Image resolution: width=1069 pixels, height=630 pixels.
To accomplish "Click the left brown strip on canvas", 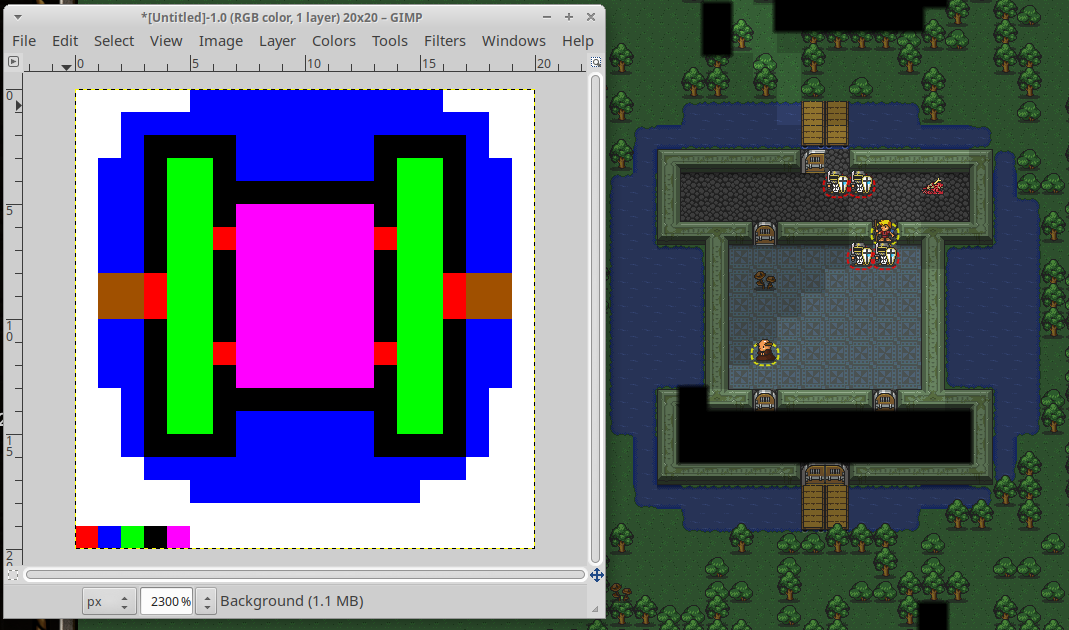I will 121,296.
